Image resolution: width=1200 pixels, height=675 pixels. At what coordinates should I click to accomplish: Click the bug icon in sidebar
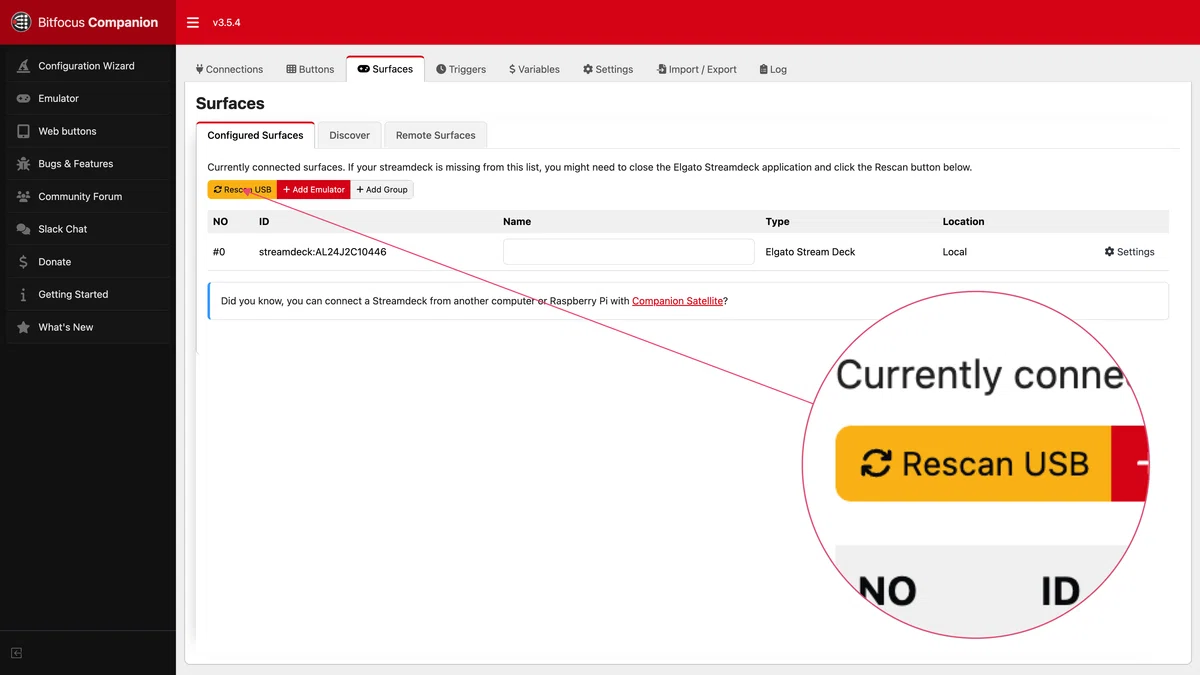[x=23, y=164]
